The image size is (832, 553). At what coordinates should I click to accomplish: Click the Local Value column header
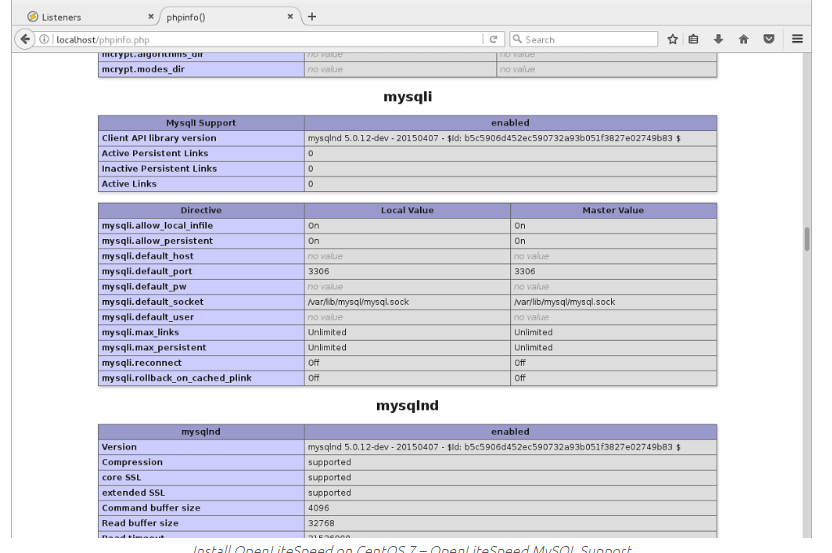pyautogui.click(x=408, y=210)
